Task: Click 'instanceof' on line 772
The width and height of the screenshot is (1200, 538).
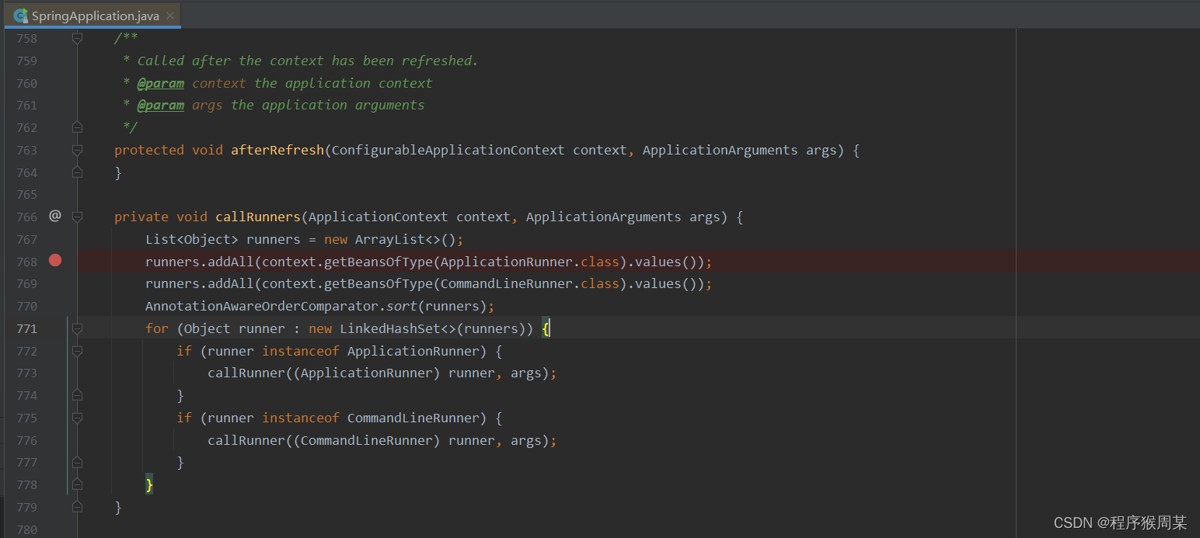Action: pyautogui.click(x=301, y=351)
